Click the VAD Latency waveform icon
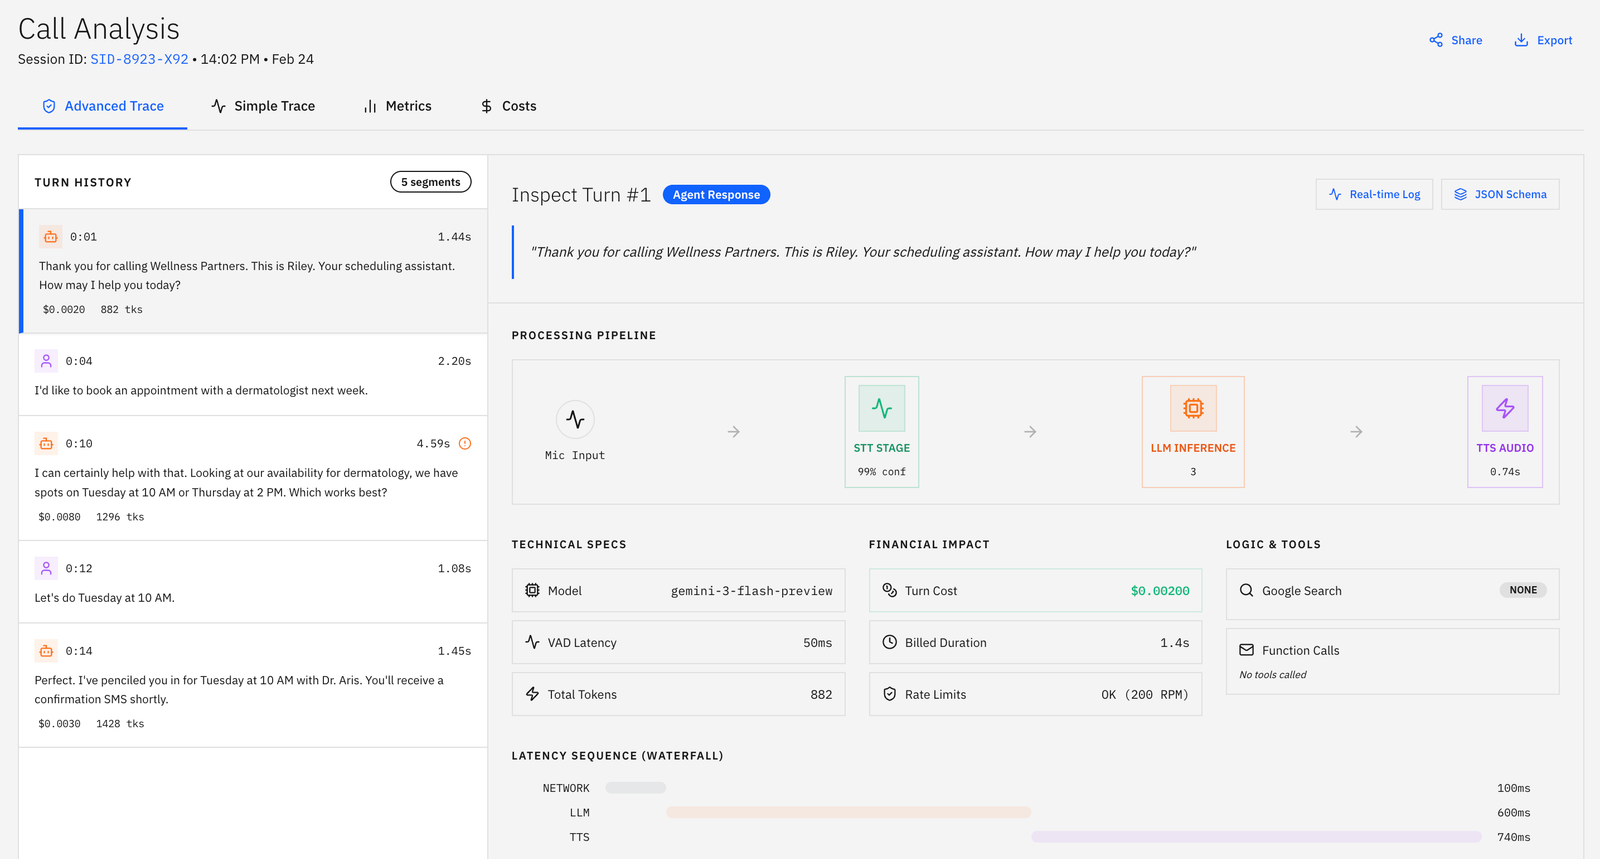This screenshot has width=1600, height=859. (x=532, y=642)
